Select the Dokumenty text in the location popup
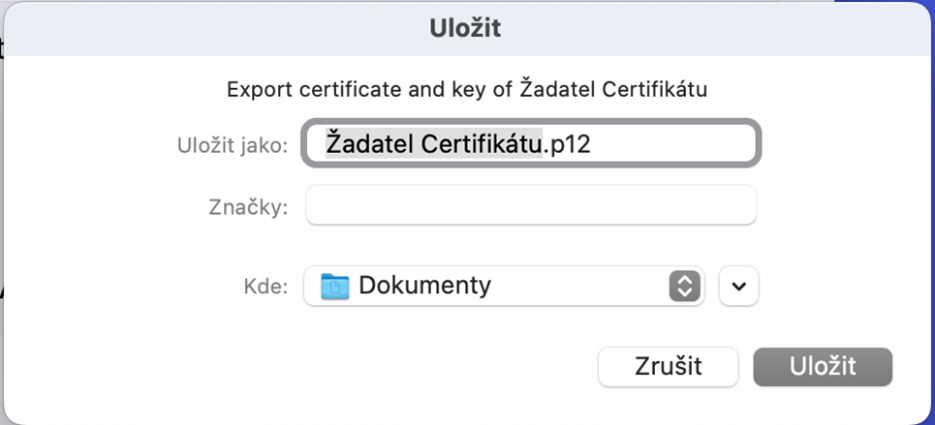The image size is (935, 425). [x=425, y=286]
